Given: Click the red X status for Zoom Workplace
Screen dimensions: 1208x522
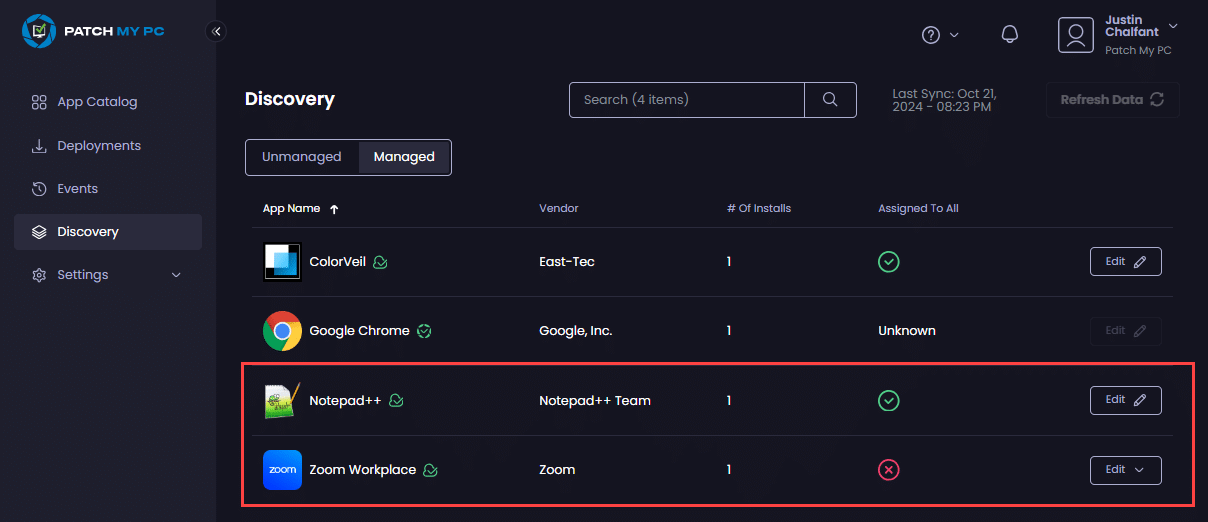Looking at the screenshot, I should click(888, 470).
